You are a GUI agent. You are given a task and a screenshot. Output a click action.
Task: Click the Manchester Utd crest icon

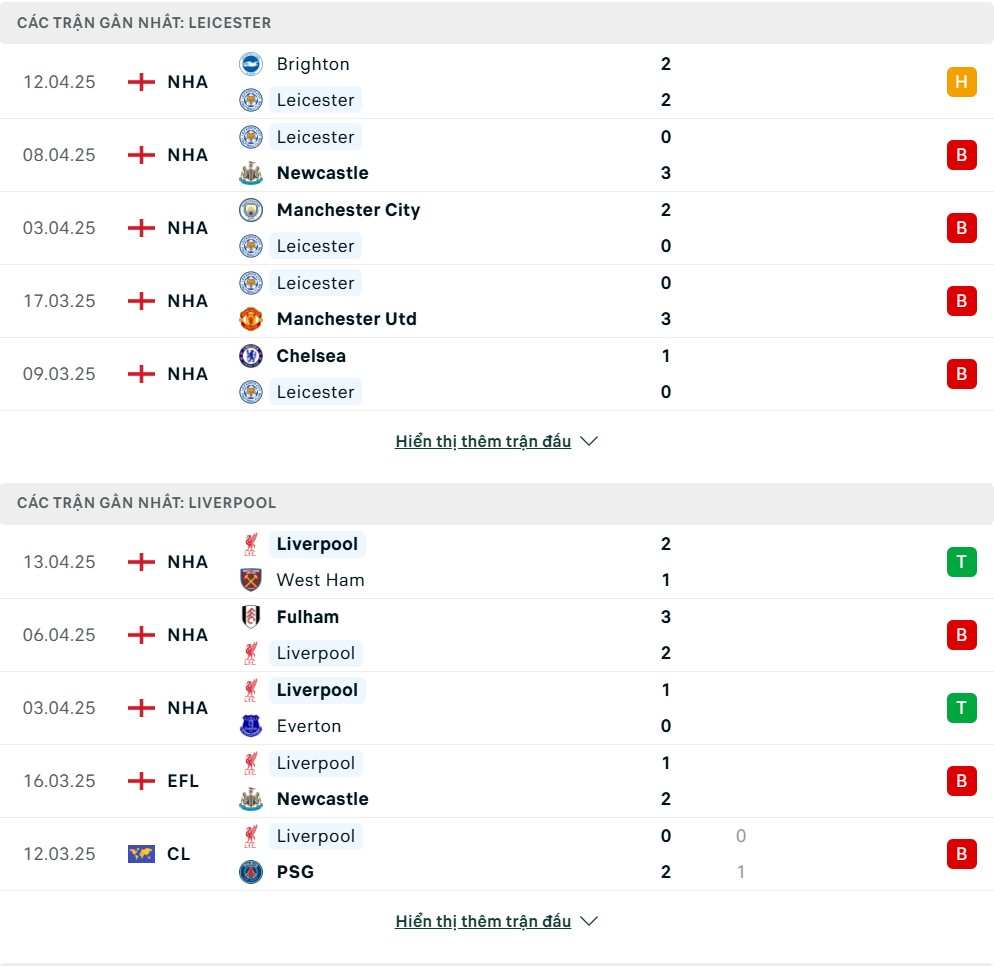click(x=251, y=319)
